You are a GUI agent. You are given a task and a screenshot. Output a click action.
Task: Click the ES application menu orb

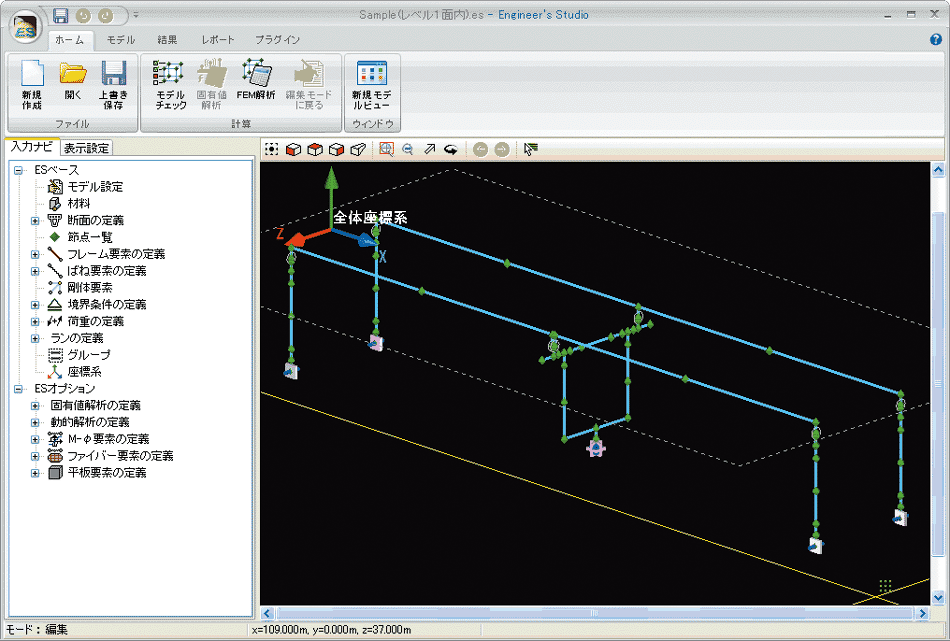pyautogui.click(x=25, y=27)
